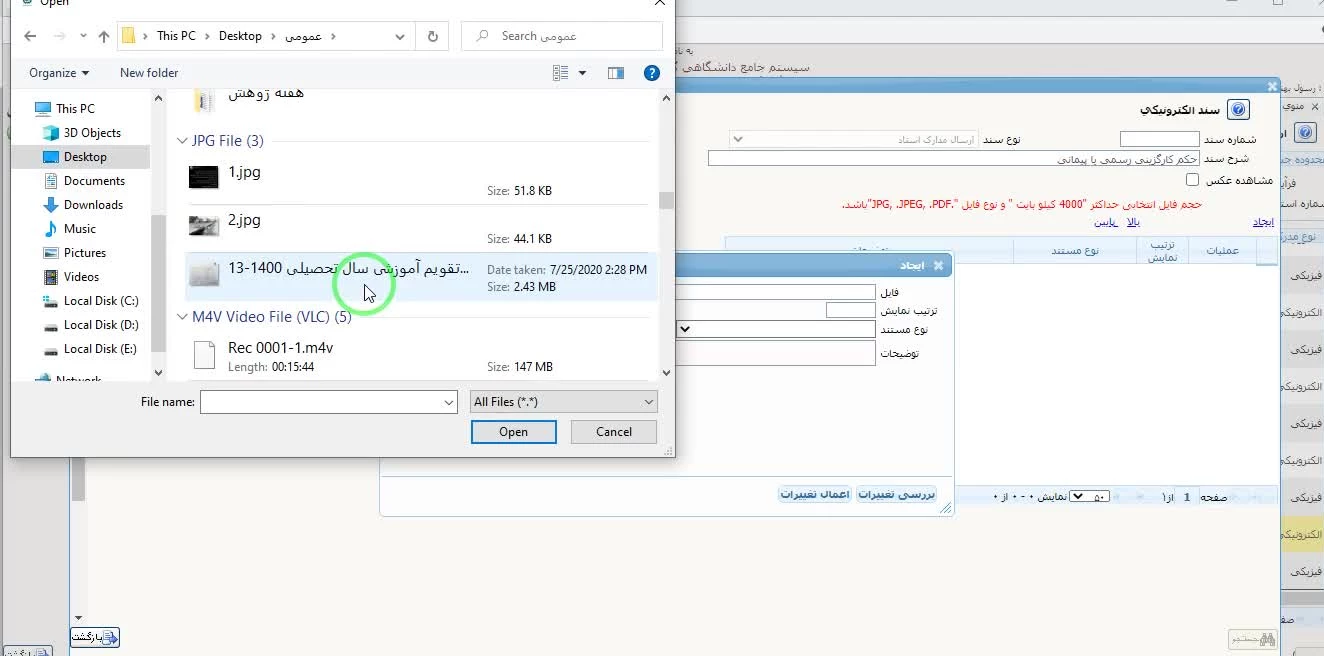Click the Back arrow in Open dialog

[30, 36]
